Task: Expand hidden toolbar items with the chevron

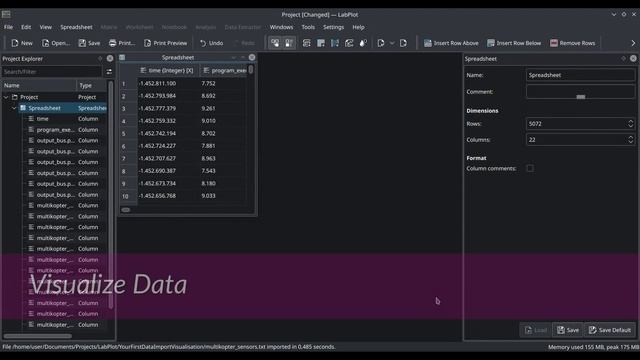Action: pos(633,43)
